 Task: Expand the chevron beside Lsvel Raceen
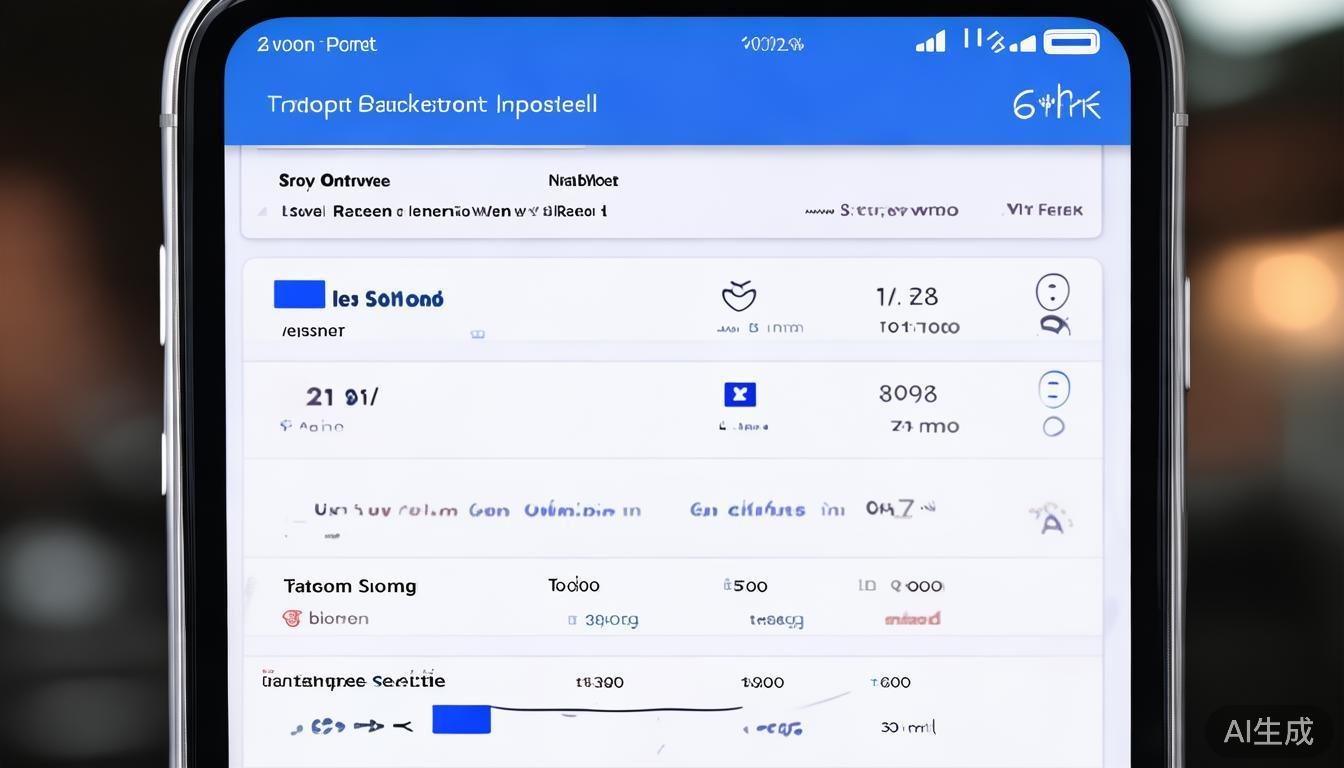[263, 211]
